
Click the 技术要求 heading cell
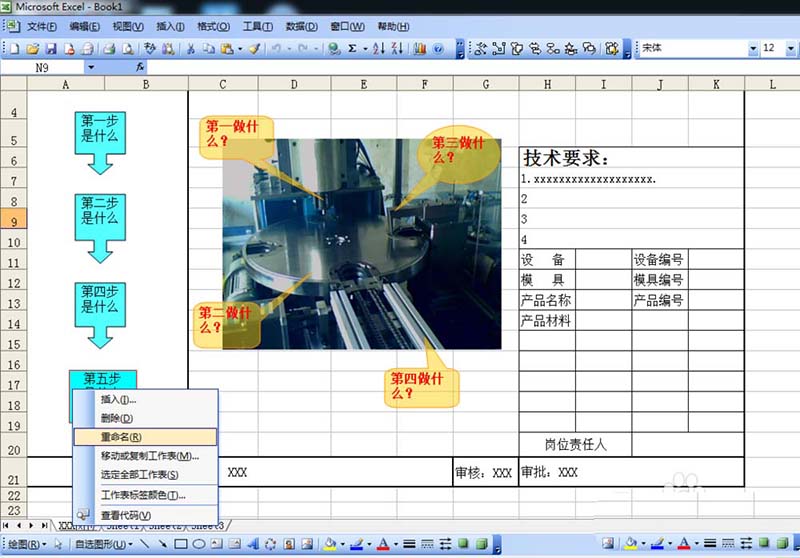point(566,158)
